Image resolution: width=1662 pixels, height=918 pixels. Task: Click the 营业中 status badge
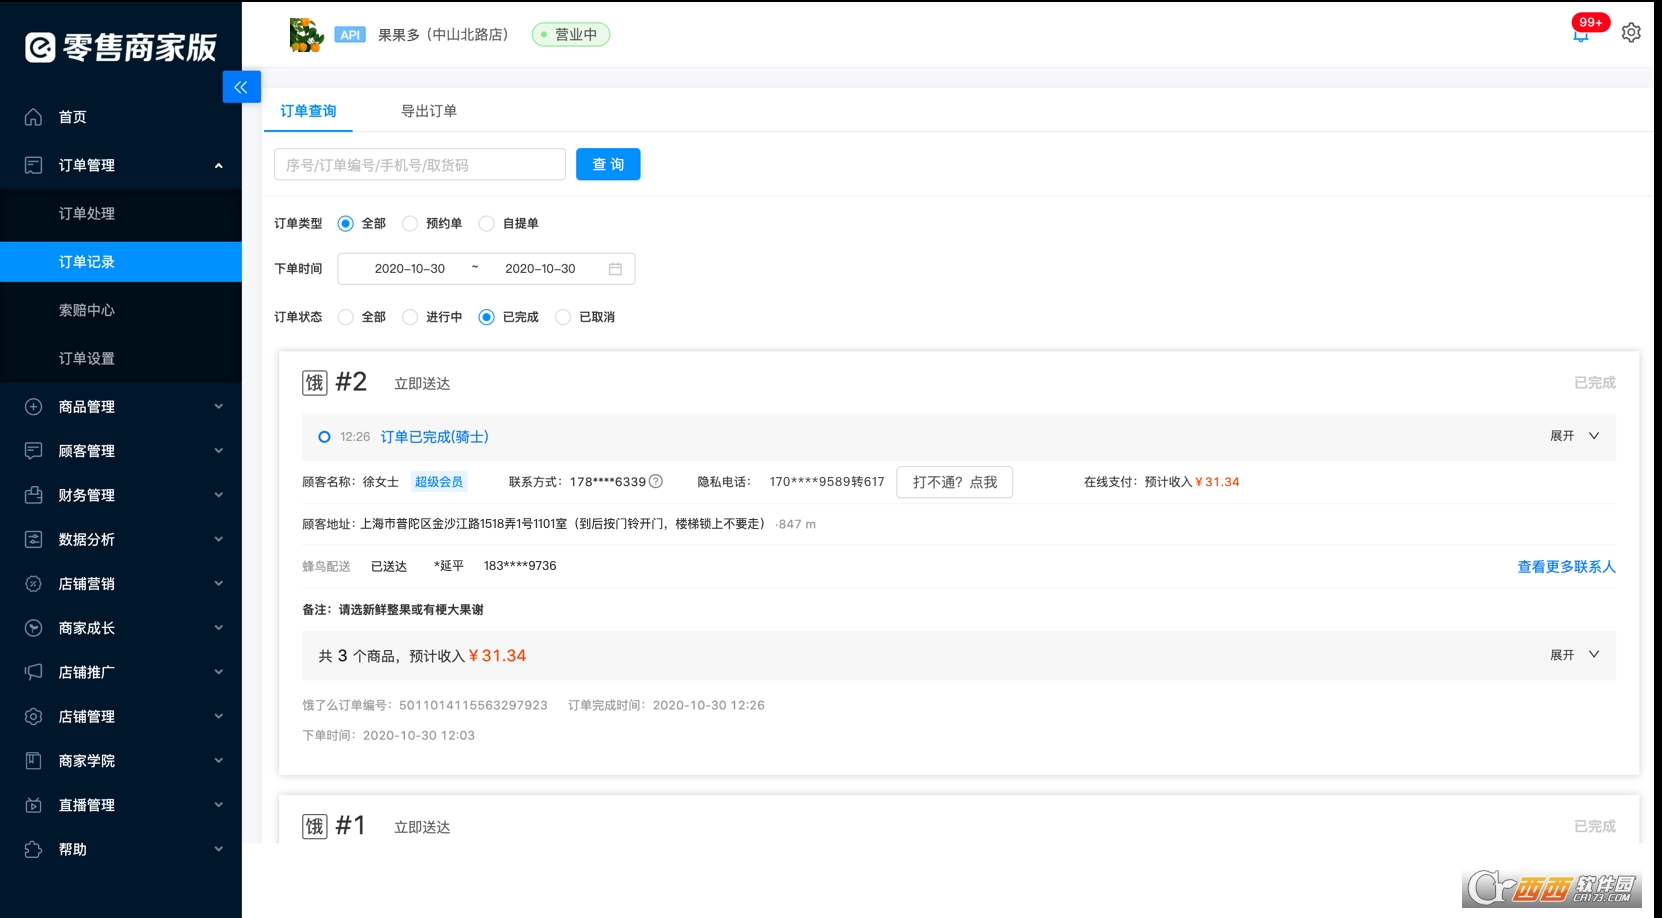point(570,33)
